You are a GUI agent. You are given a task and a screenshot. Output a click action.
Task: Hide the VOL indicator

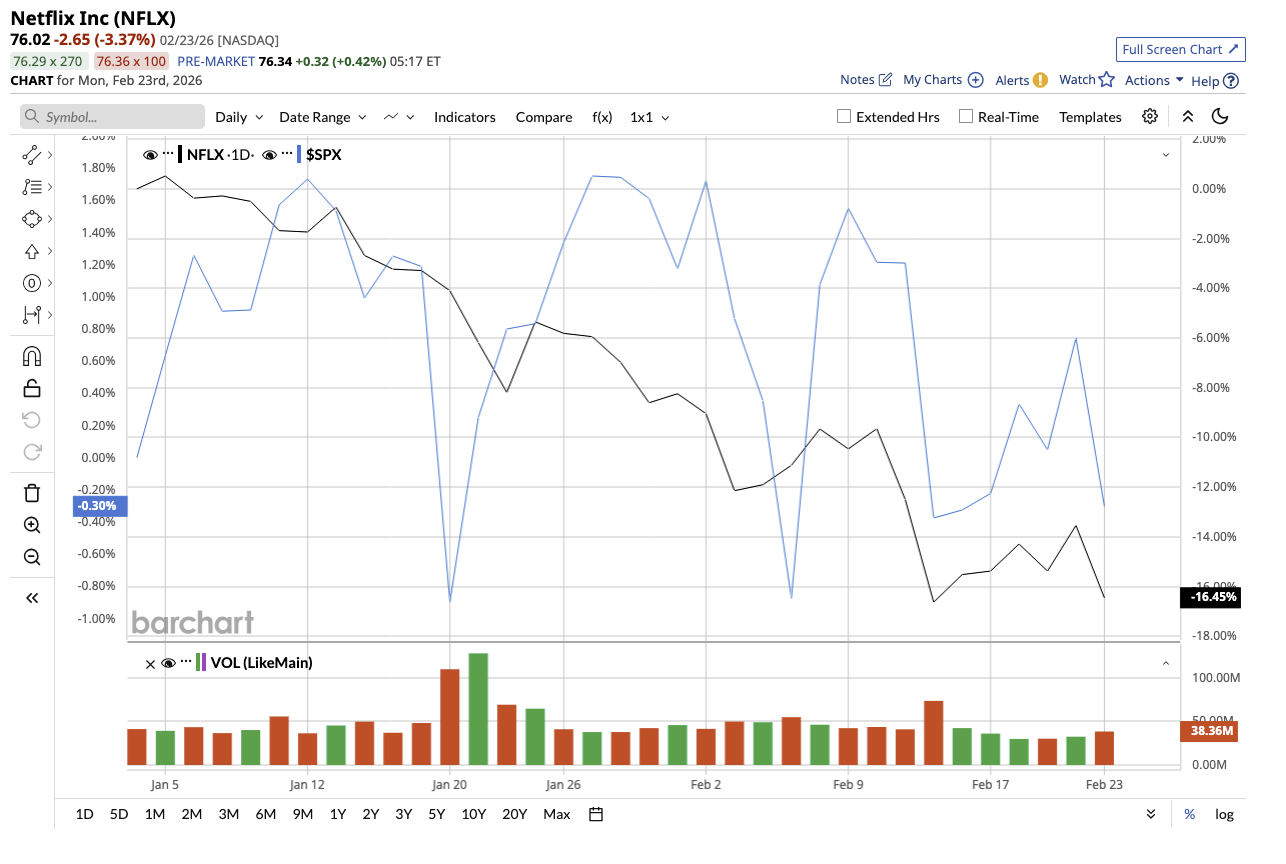(x=168, y=662)
